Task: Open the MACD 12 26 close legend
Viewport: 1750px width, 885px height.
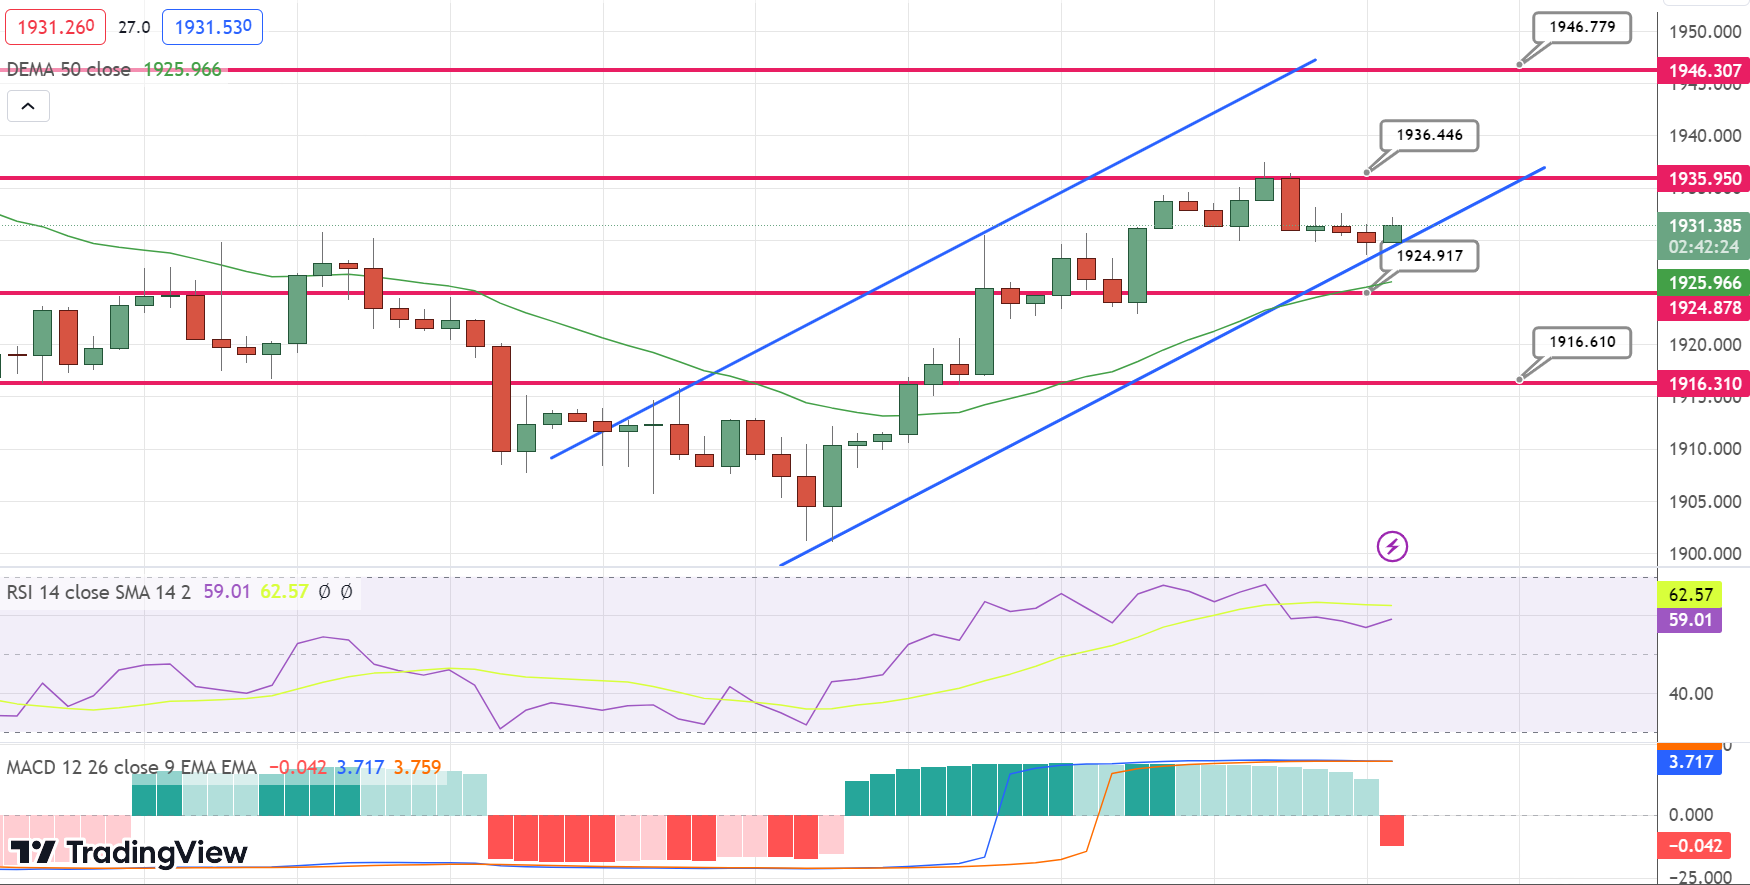Action: pyautogui.click(x=132, y=768)
